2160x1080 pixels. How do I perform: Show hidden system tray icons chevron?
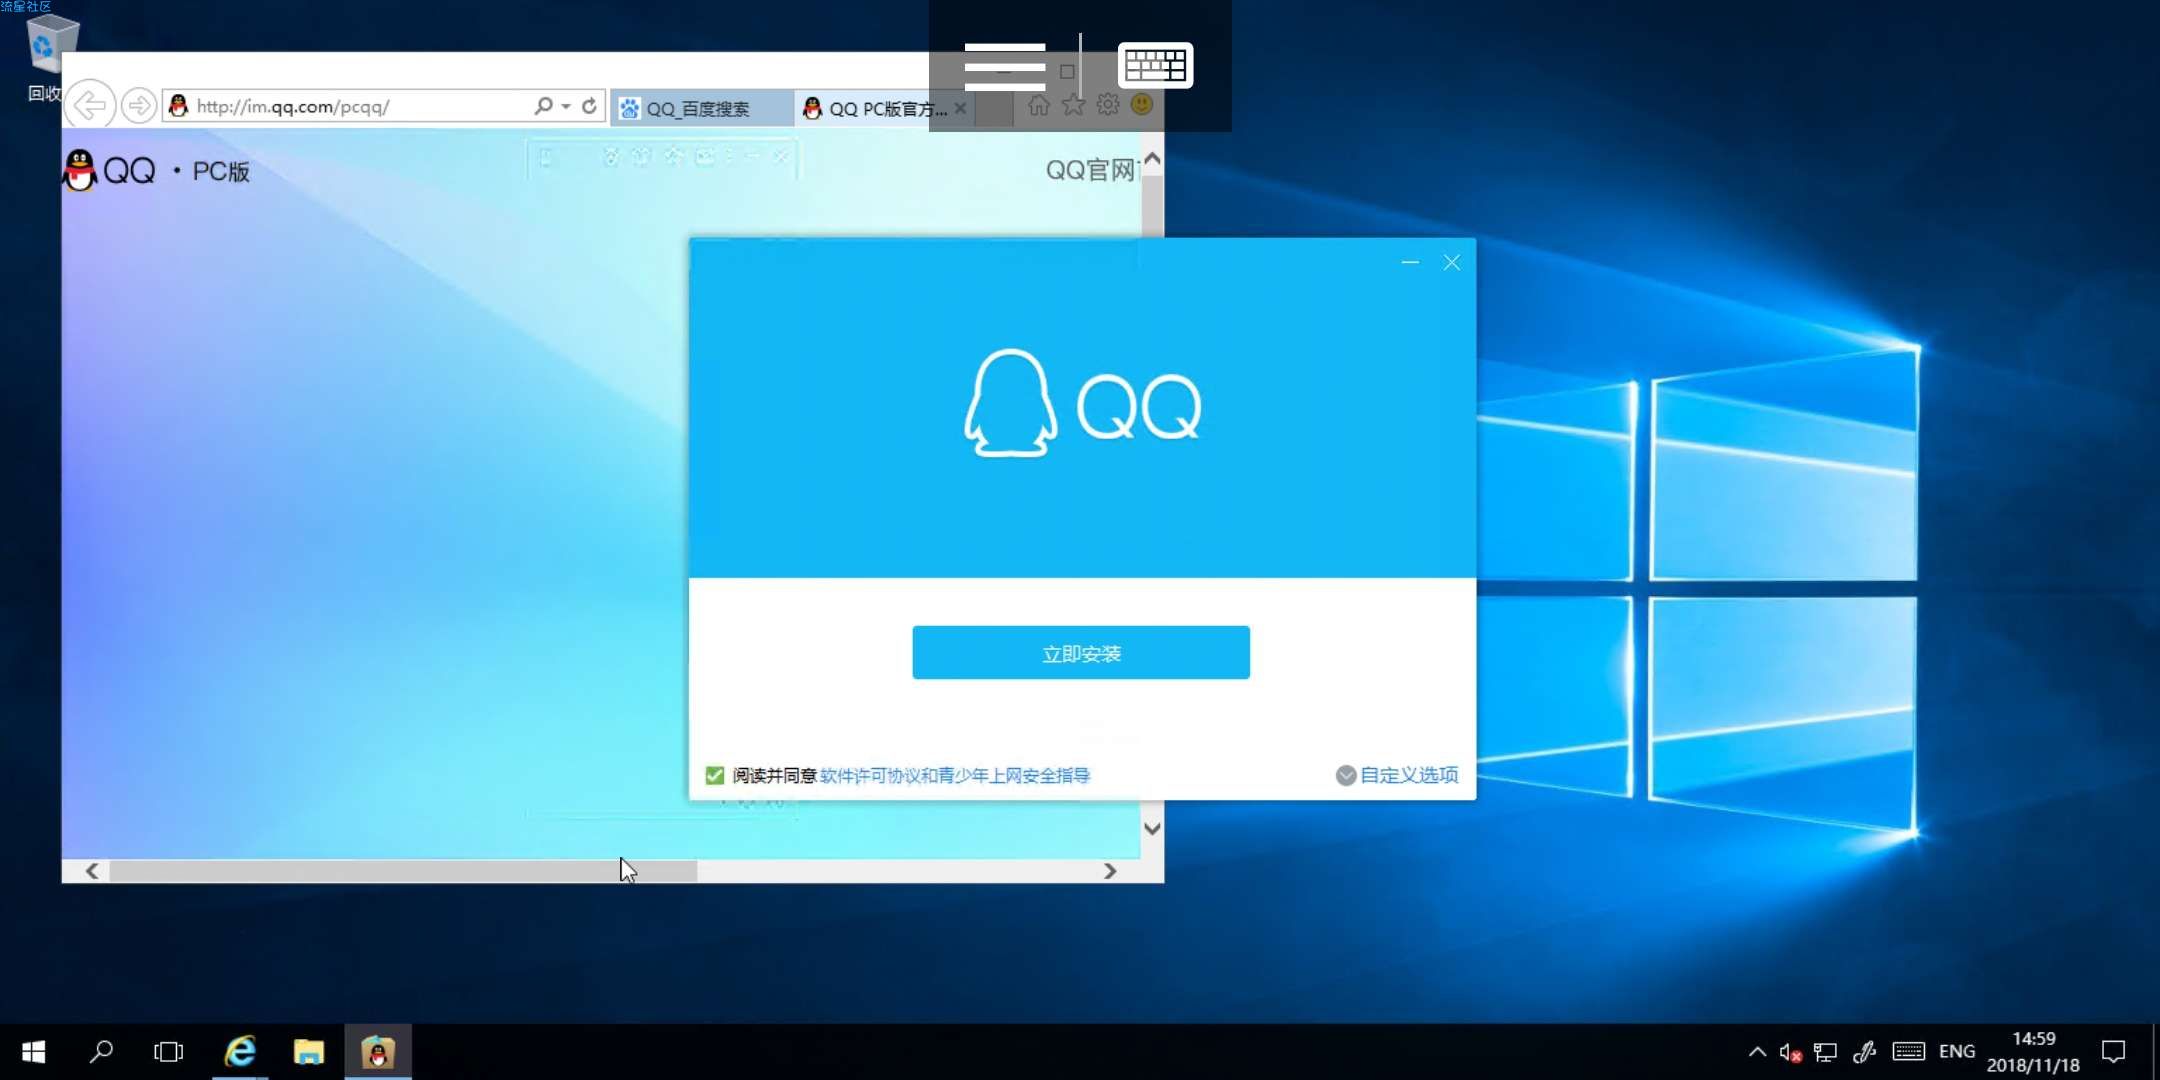[x=1757, y=1051]
